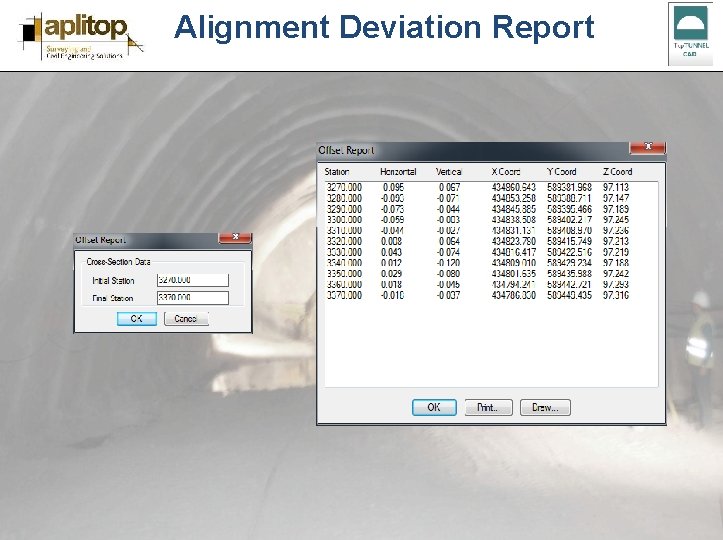
Task: Click OK in the Cross-Section Data dialog
Action: [x=136, y=319]
